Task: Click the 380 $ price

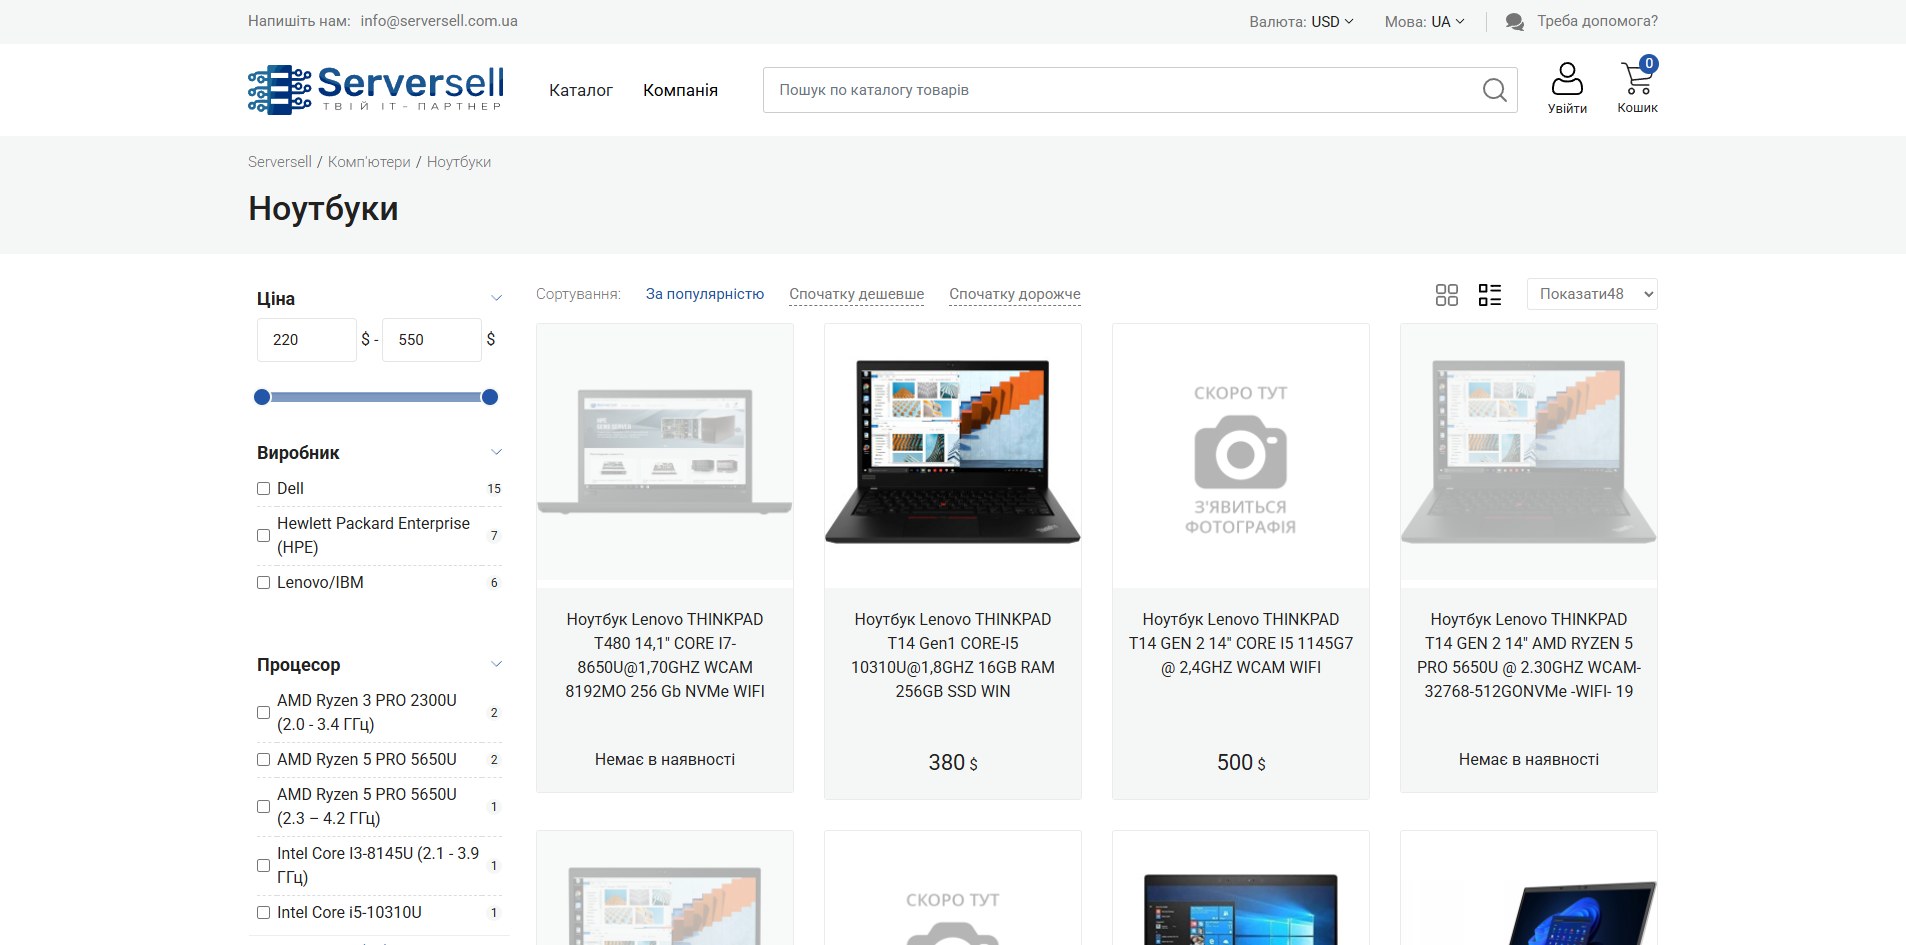Action: tap(953, 763)
